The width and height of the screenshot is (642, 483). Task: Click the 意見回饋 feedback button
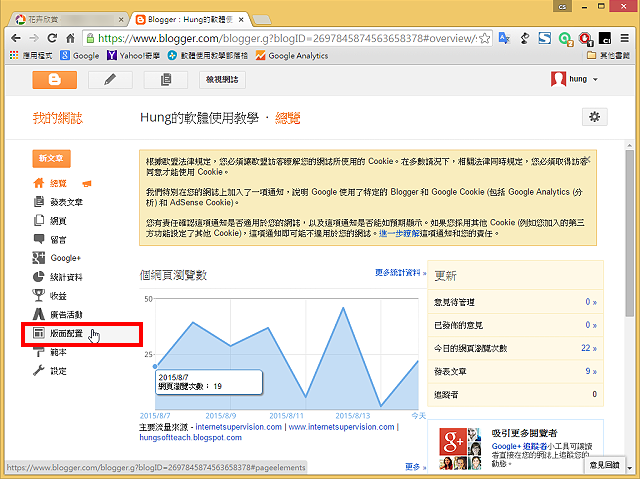(x=604, y=465)
